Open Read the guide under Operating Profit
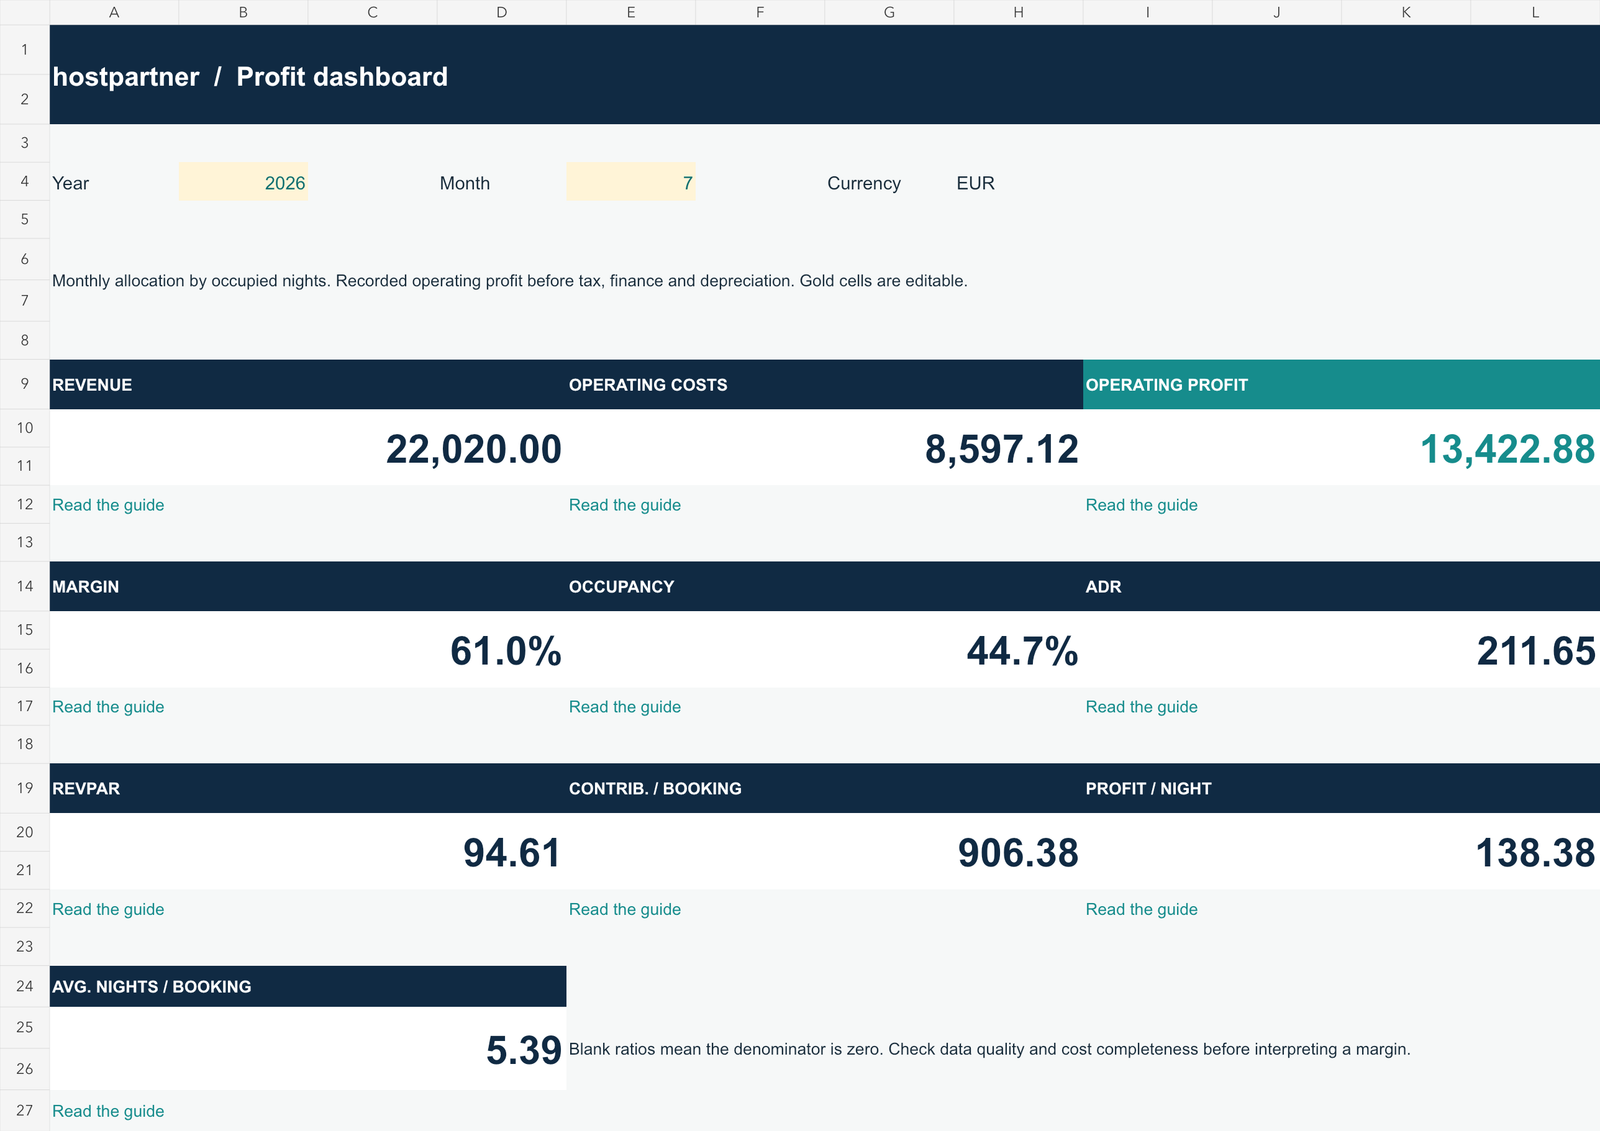The width and height of the screenshot is (1600, 1131). click(x=1142, y=505)
